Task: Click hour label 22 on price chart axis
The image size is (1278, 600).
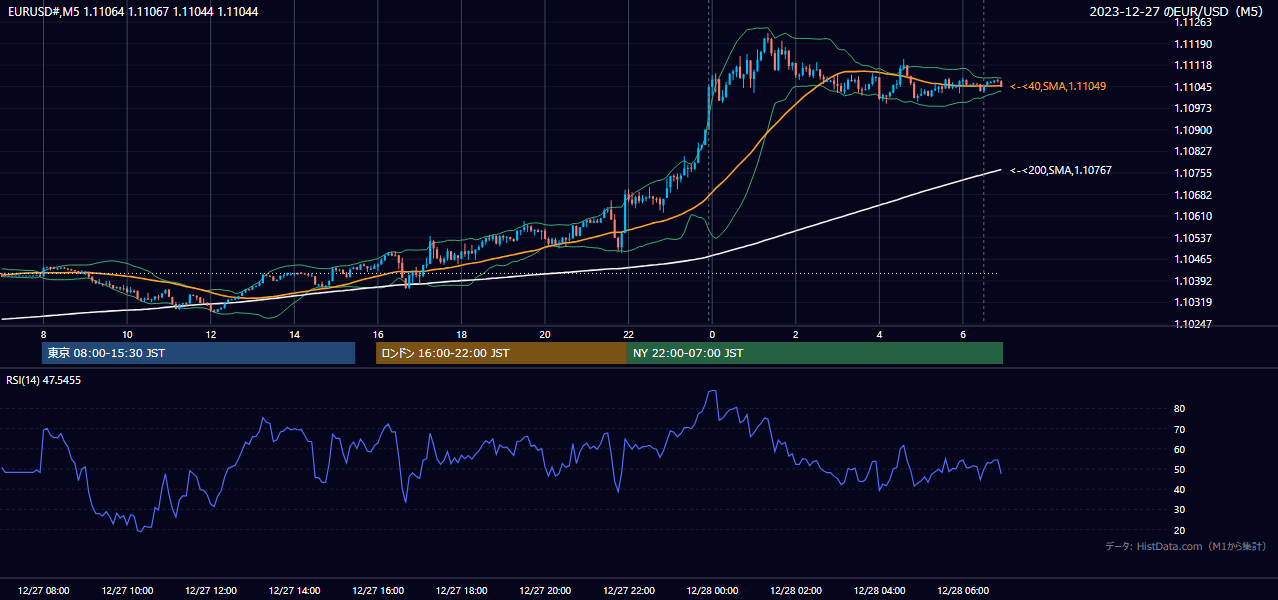Action: click(628, 334)
